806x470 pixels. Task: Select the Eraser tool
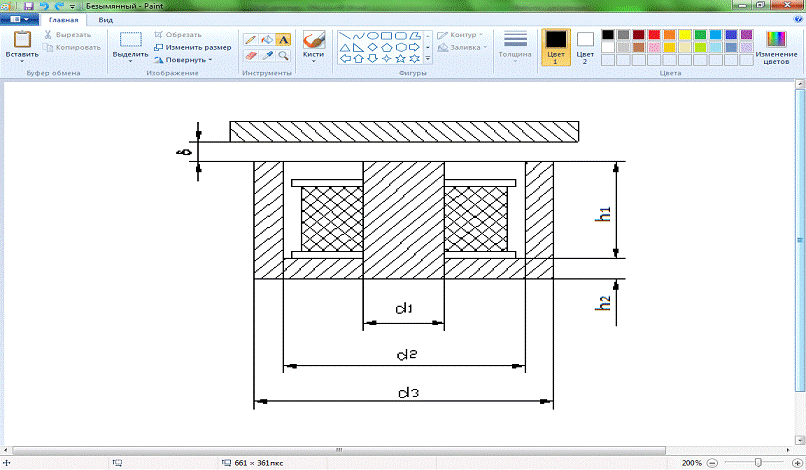click(x=252, y=56)
